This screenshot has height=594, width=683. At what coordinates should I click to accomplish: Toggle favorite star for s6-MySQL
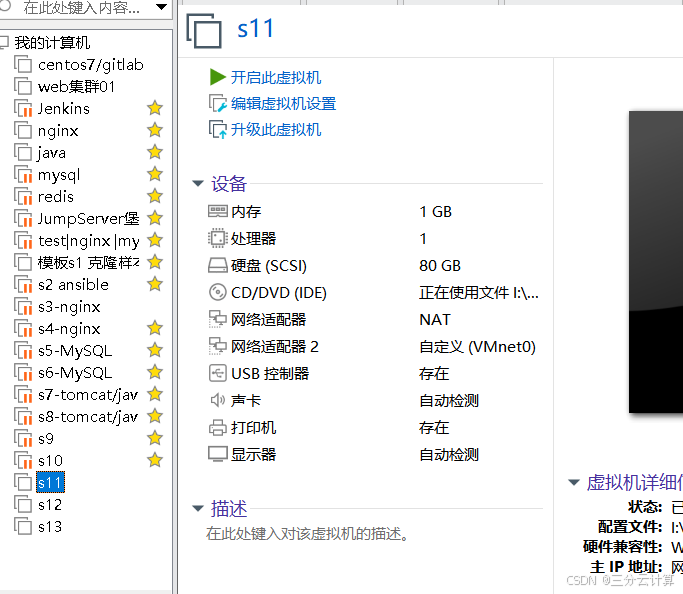155,372
